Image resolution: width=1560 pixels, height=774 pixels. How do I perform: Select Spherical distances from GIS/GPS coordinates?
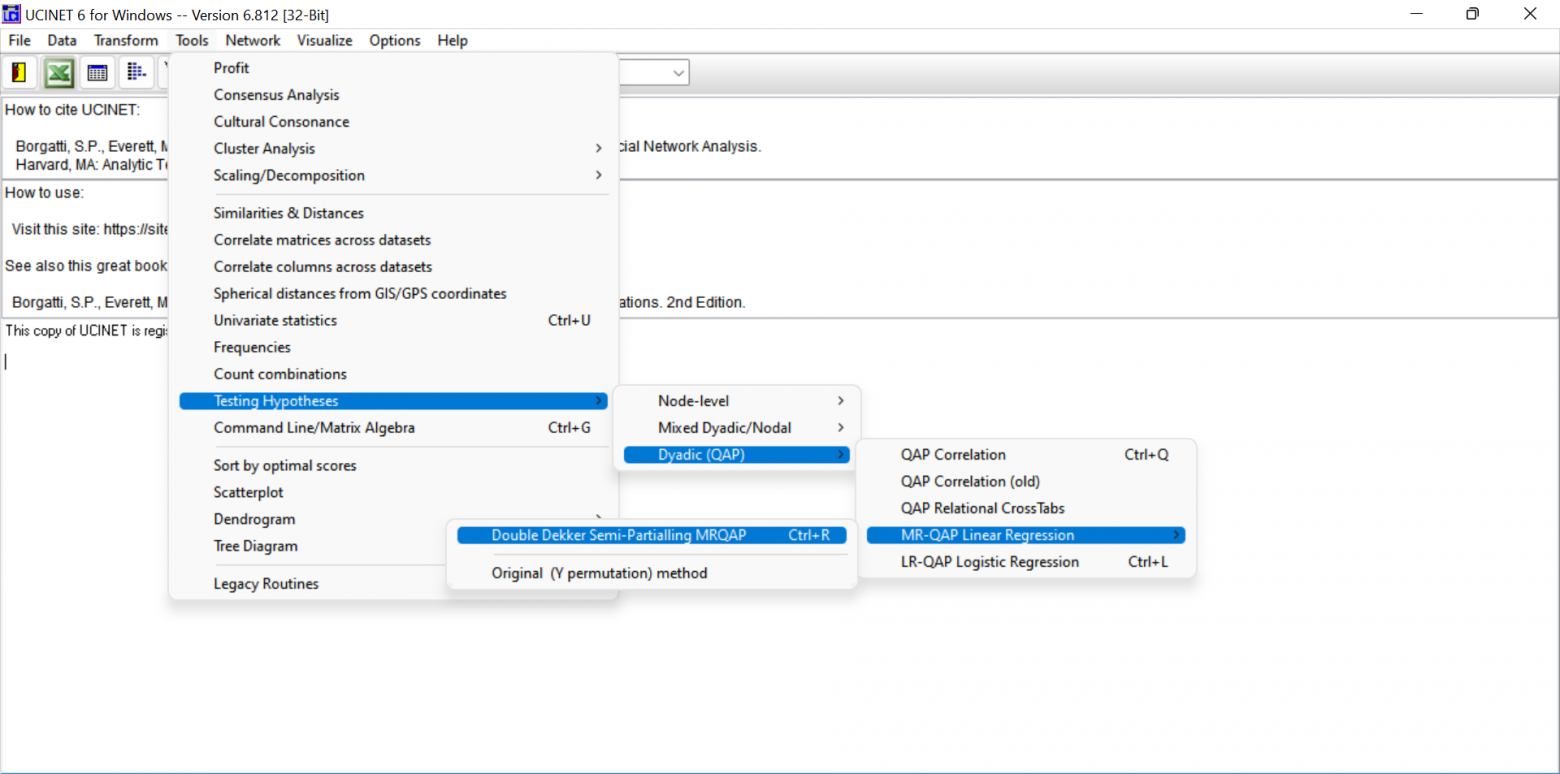[x=394, y=294]
